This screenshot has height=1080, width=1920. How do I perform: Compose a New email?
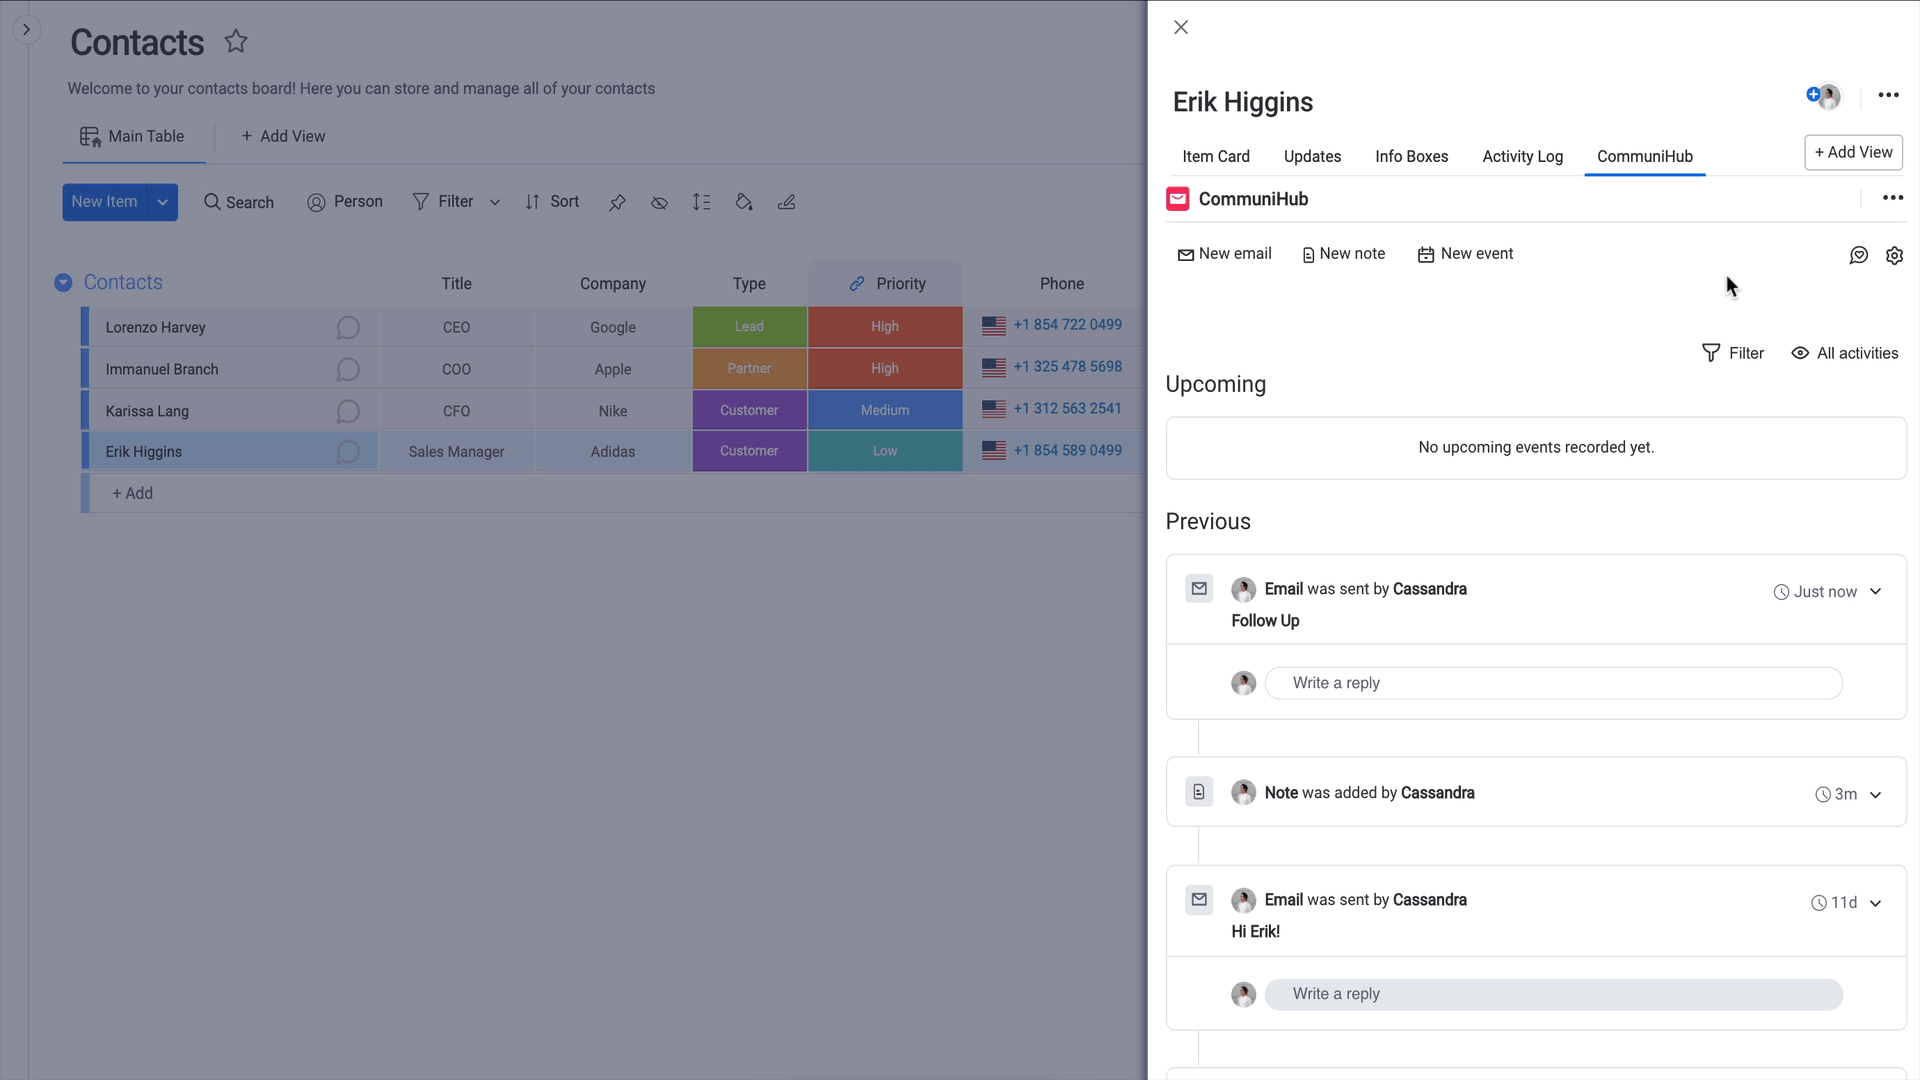point(1224,254)
